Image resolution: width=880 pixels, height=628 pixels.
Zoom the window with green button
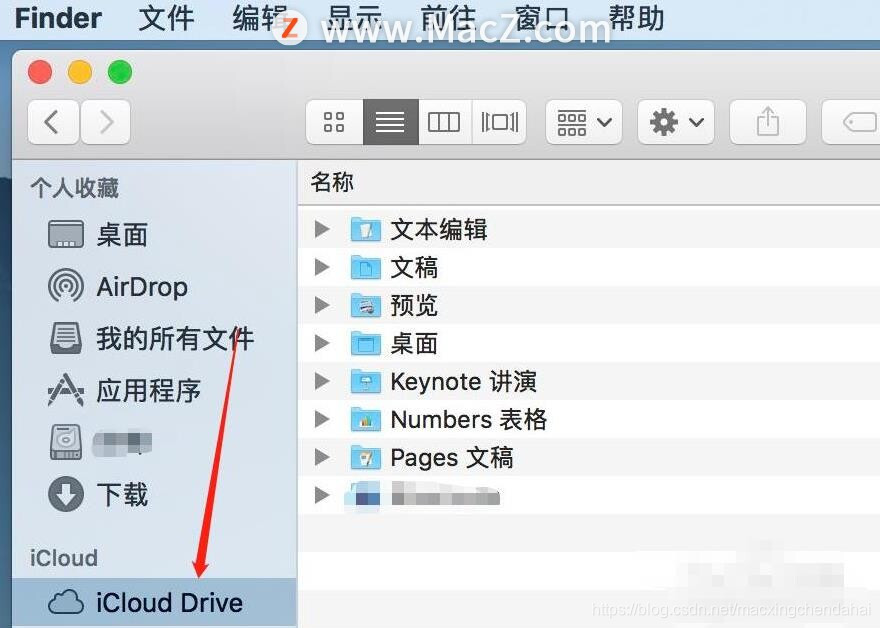tap(120, 72)
